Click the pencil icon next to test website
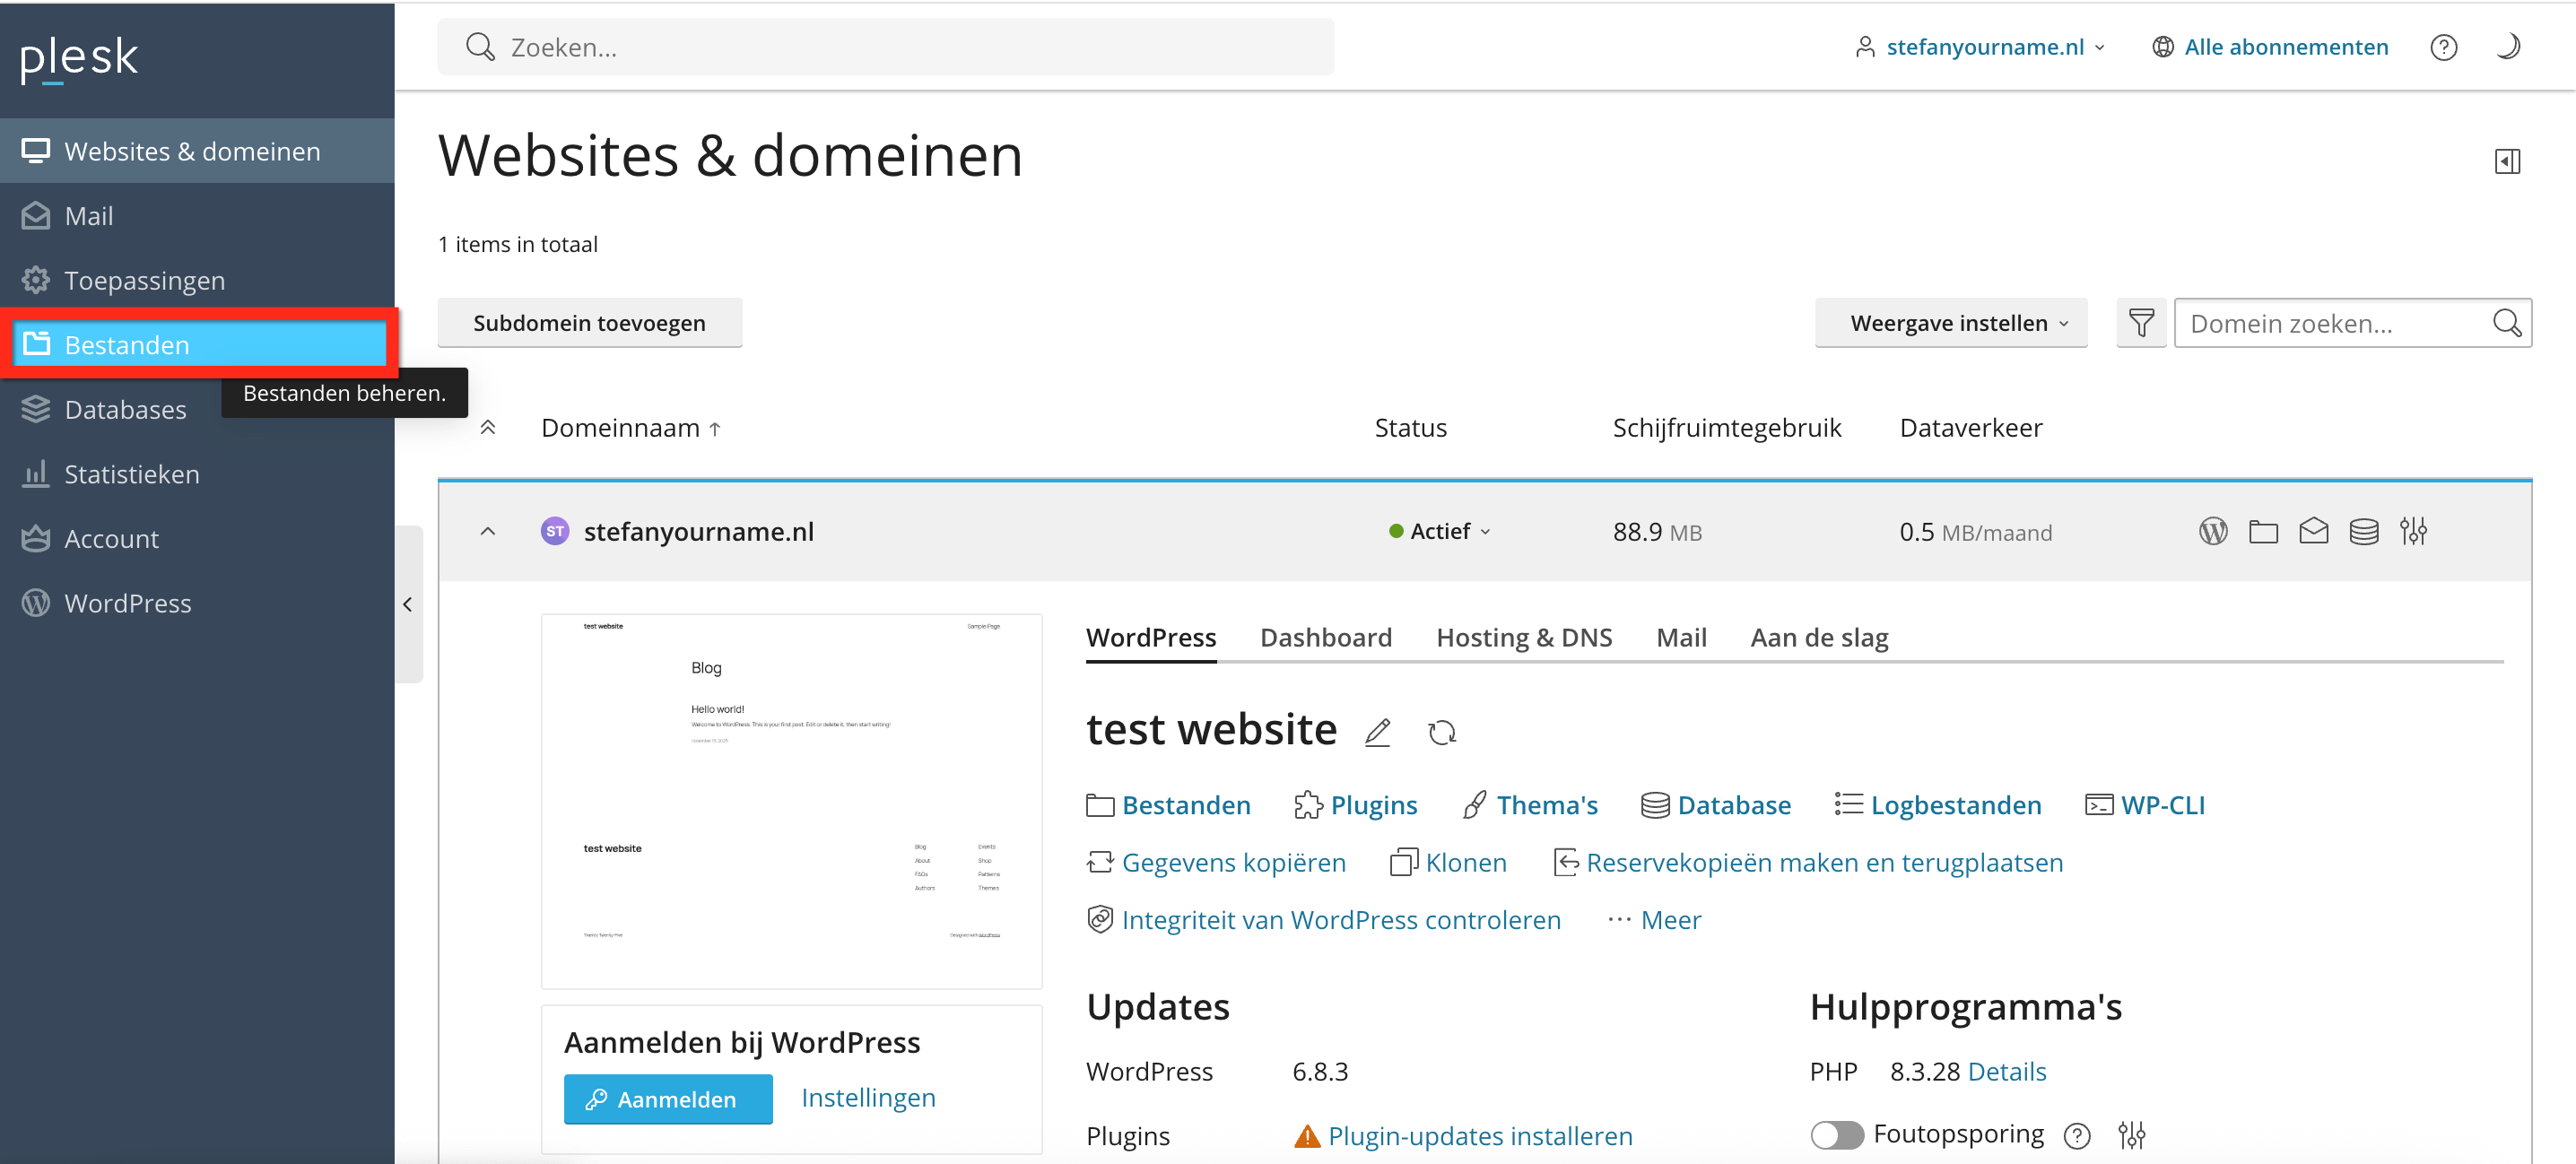This screenshot has height=1164, width=2576. (x=1377, y=732)
